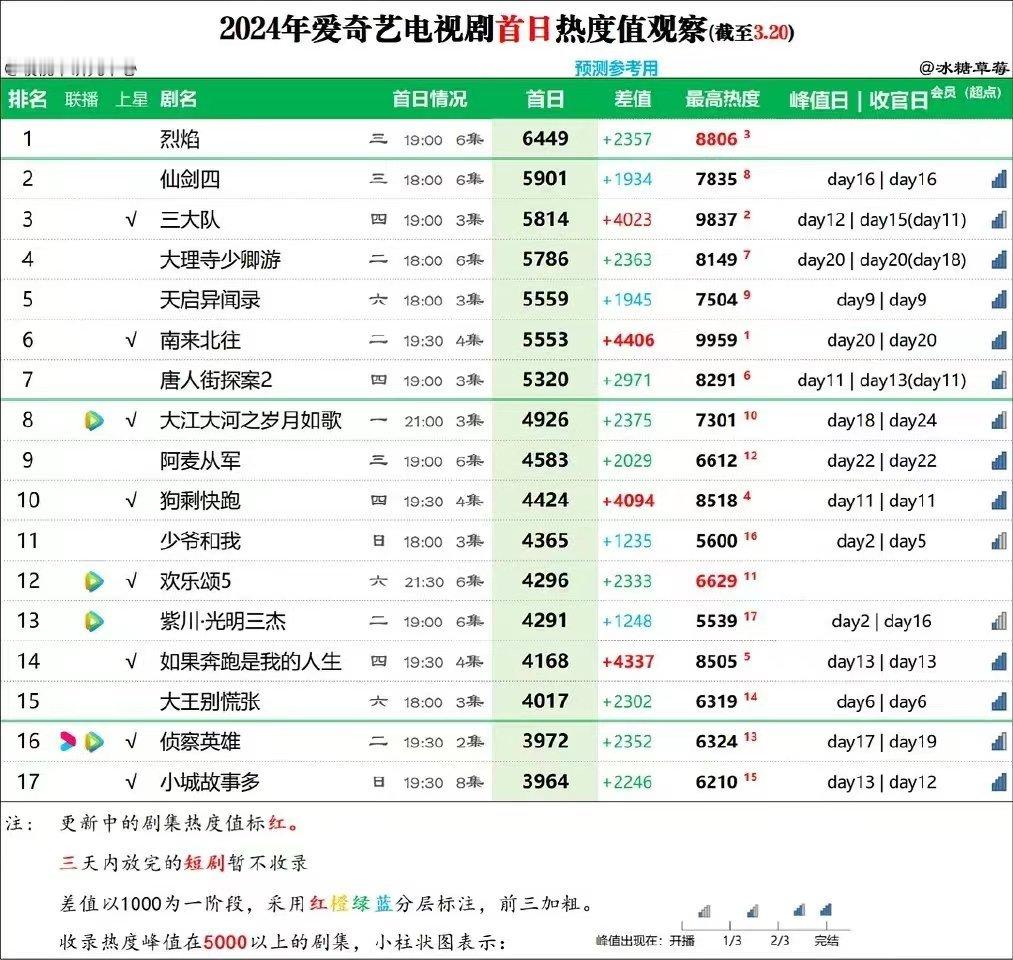Click the difference value +4337
This screenshot has height=960, width=1013.
pyautogui.click(x=628, y=662)
